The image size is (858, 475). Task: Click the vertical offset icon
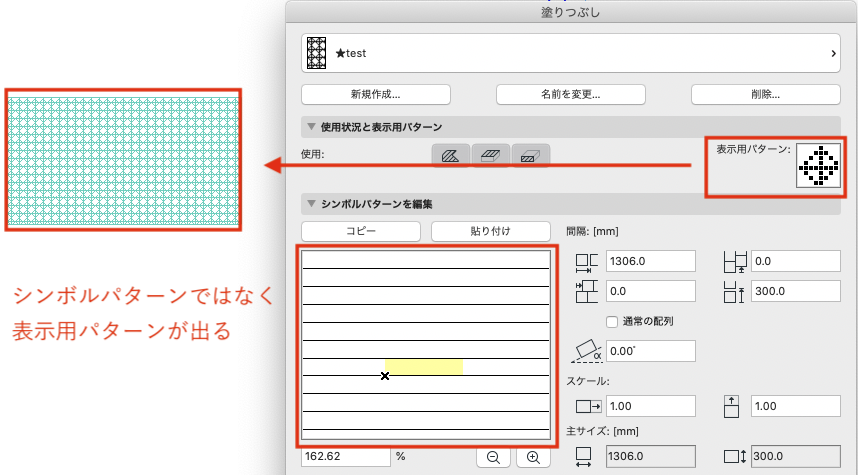[x=735, y=262]
